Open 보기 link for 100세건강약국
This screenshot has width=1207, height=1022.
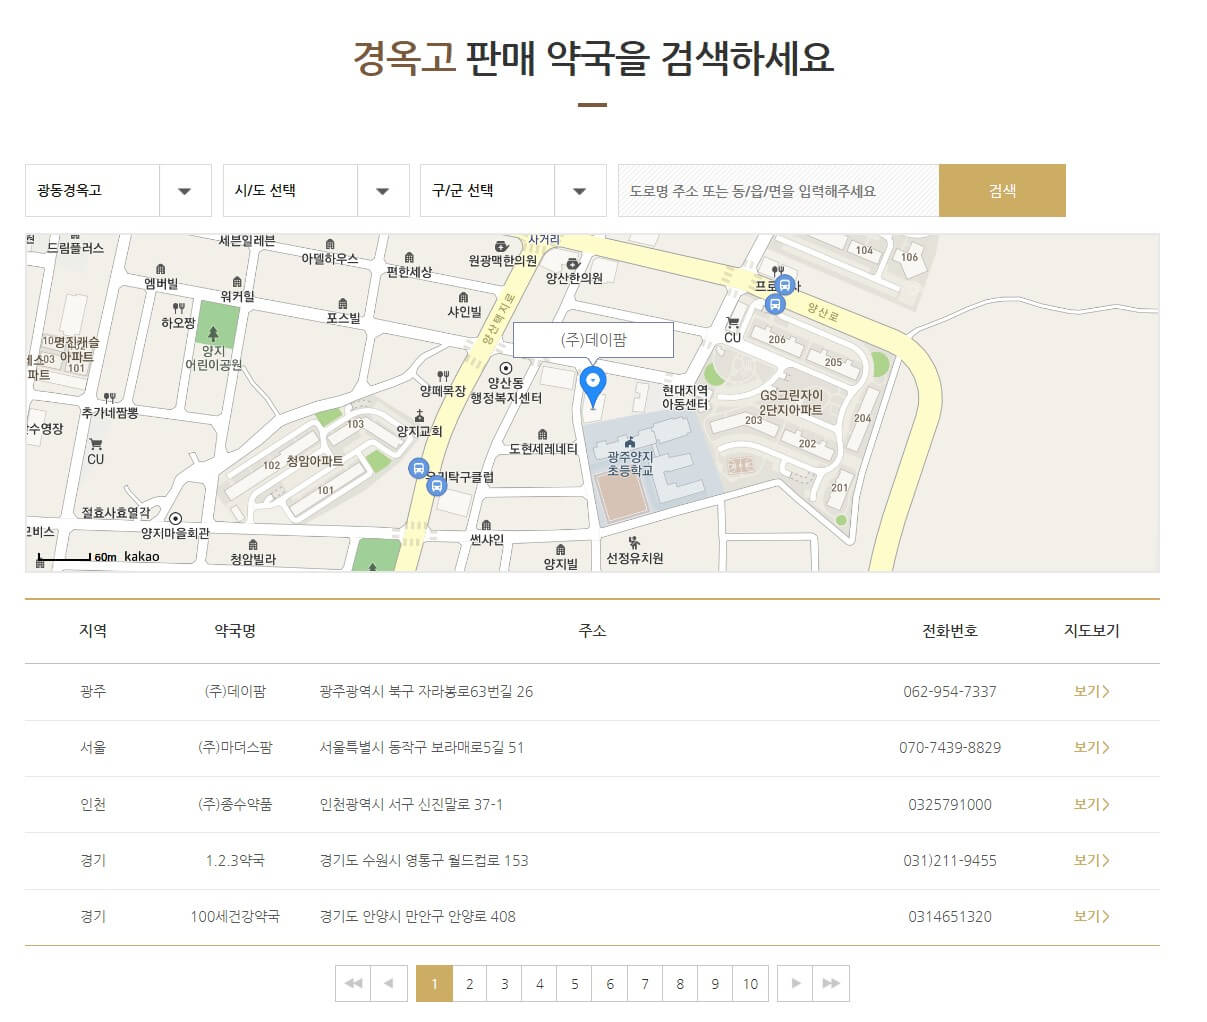(1090, 916)
